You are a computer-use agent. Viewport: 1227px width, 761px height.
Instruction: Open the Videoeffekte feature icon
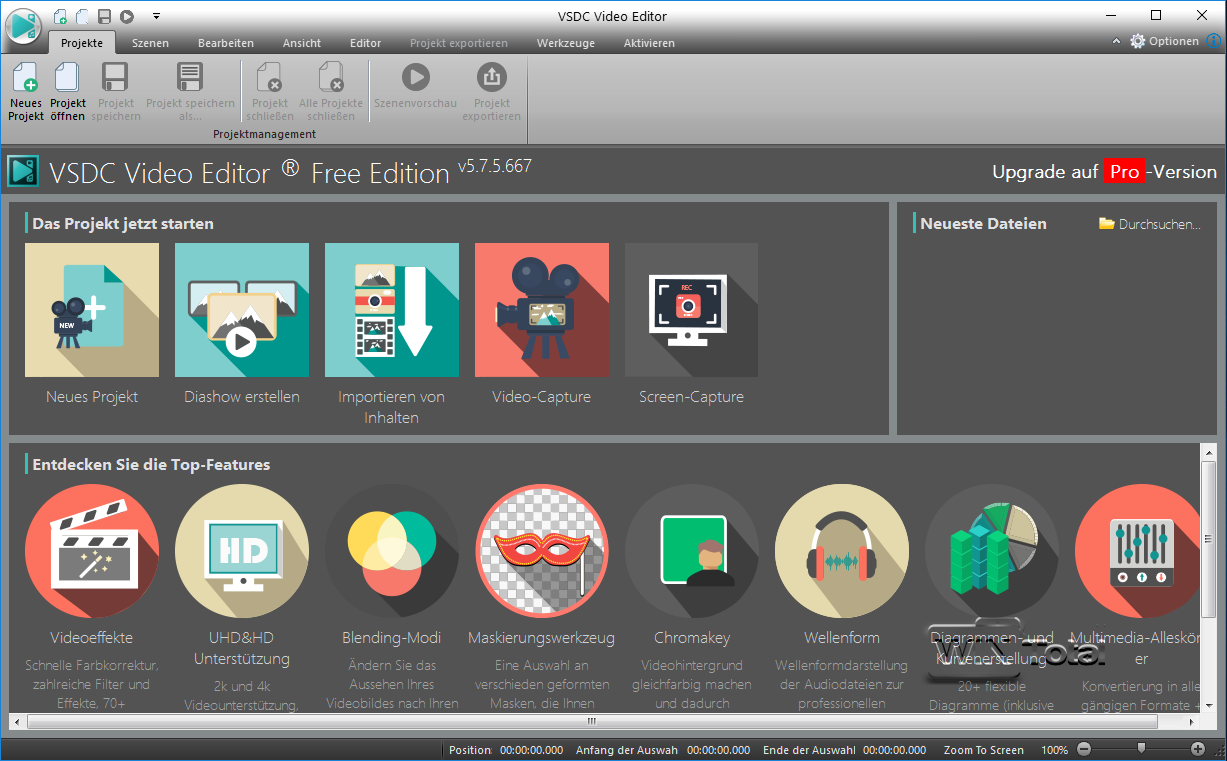click(x=91, y=551)
